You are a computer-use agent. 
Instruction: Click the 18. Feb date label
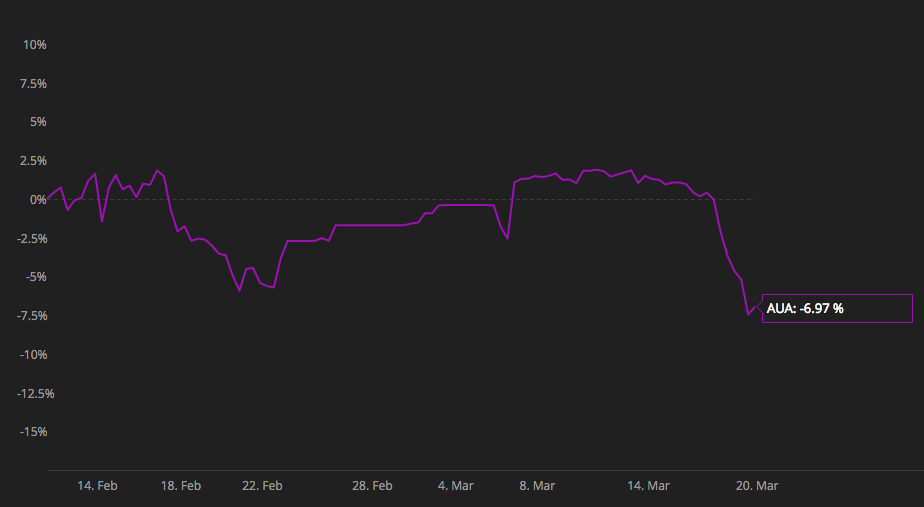pos(181,486)
